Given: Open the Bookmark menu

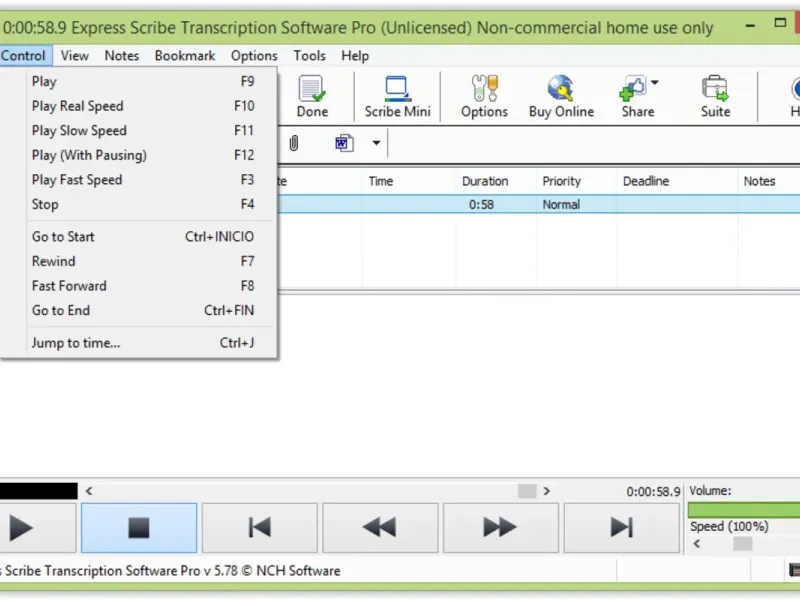Looking at the screenshot, I should tap(185, 56).
